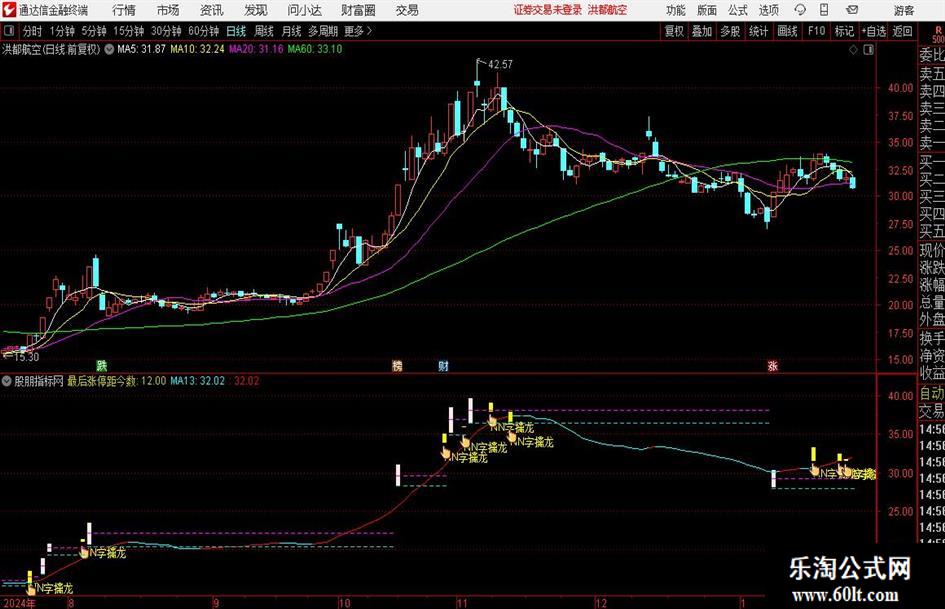
Task: Open the 选项 menu
Action: pyautogui.click(x=768, y=10)
